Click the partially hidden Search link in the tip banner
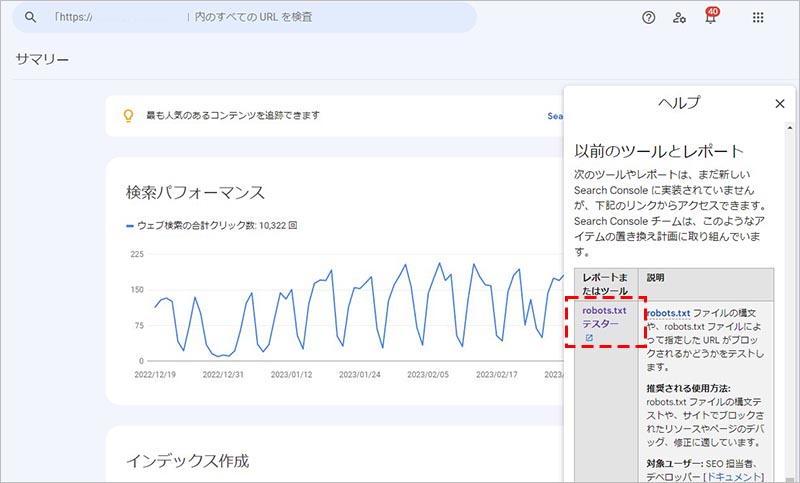This screenshot has width=800, height=483. click(x=554, y=115)
